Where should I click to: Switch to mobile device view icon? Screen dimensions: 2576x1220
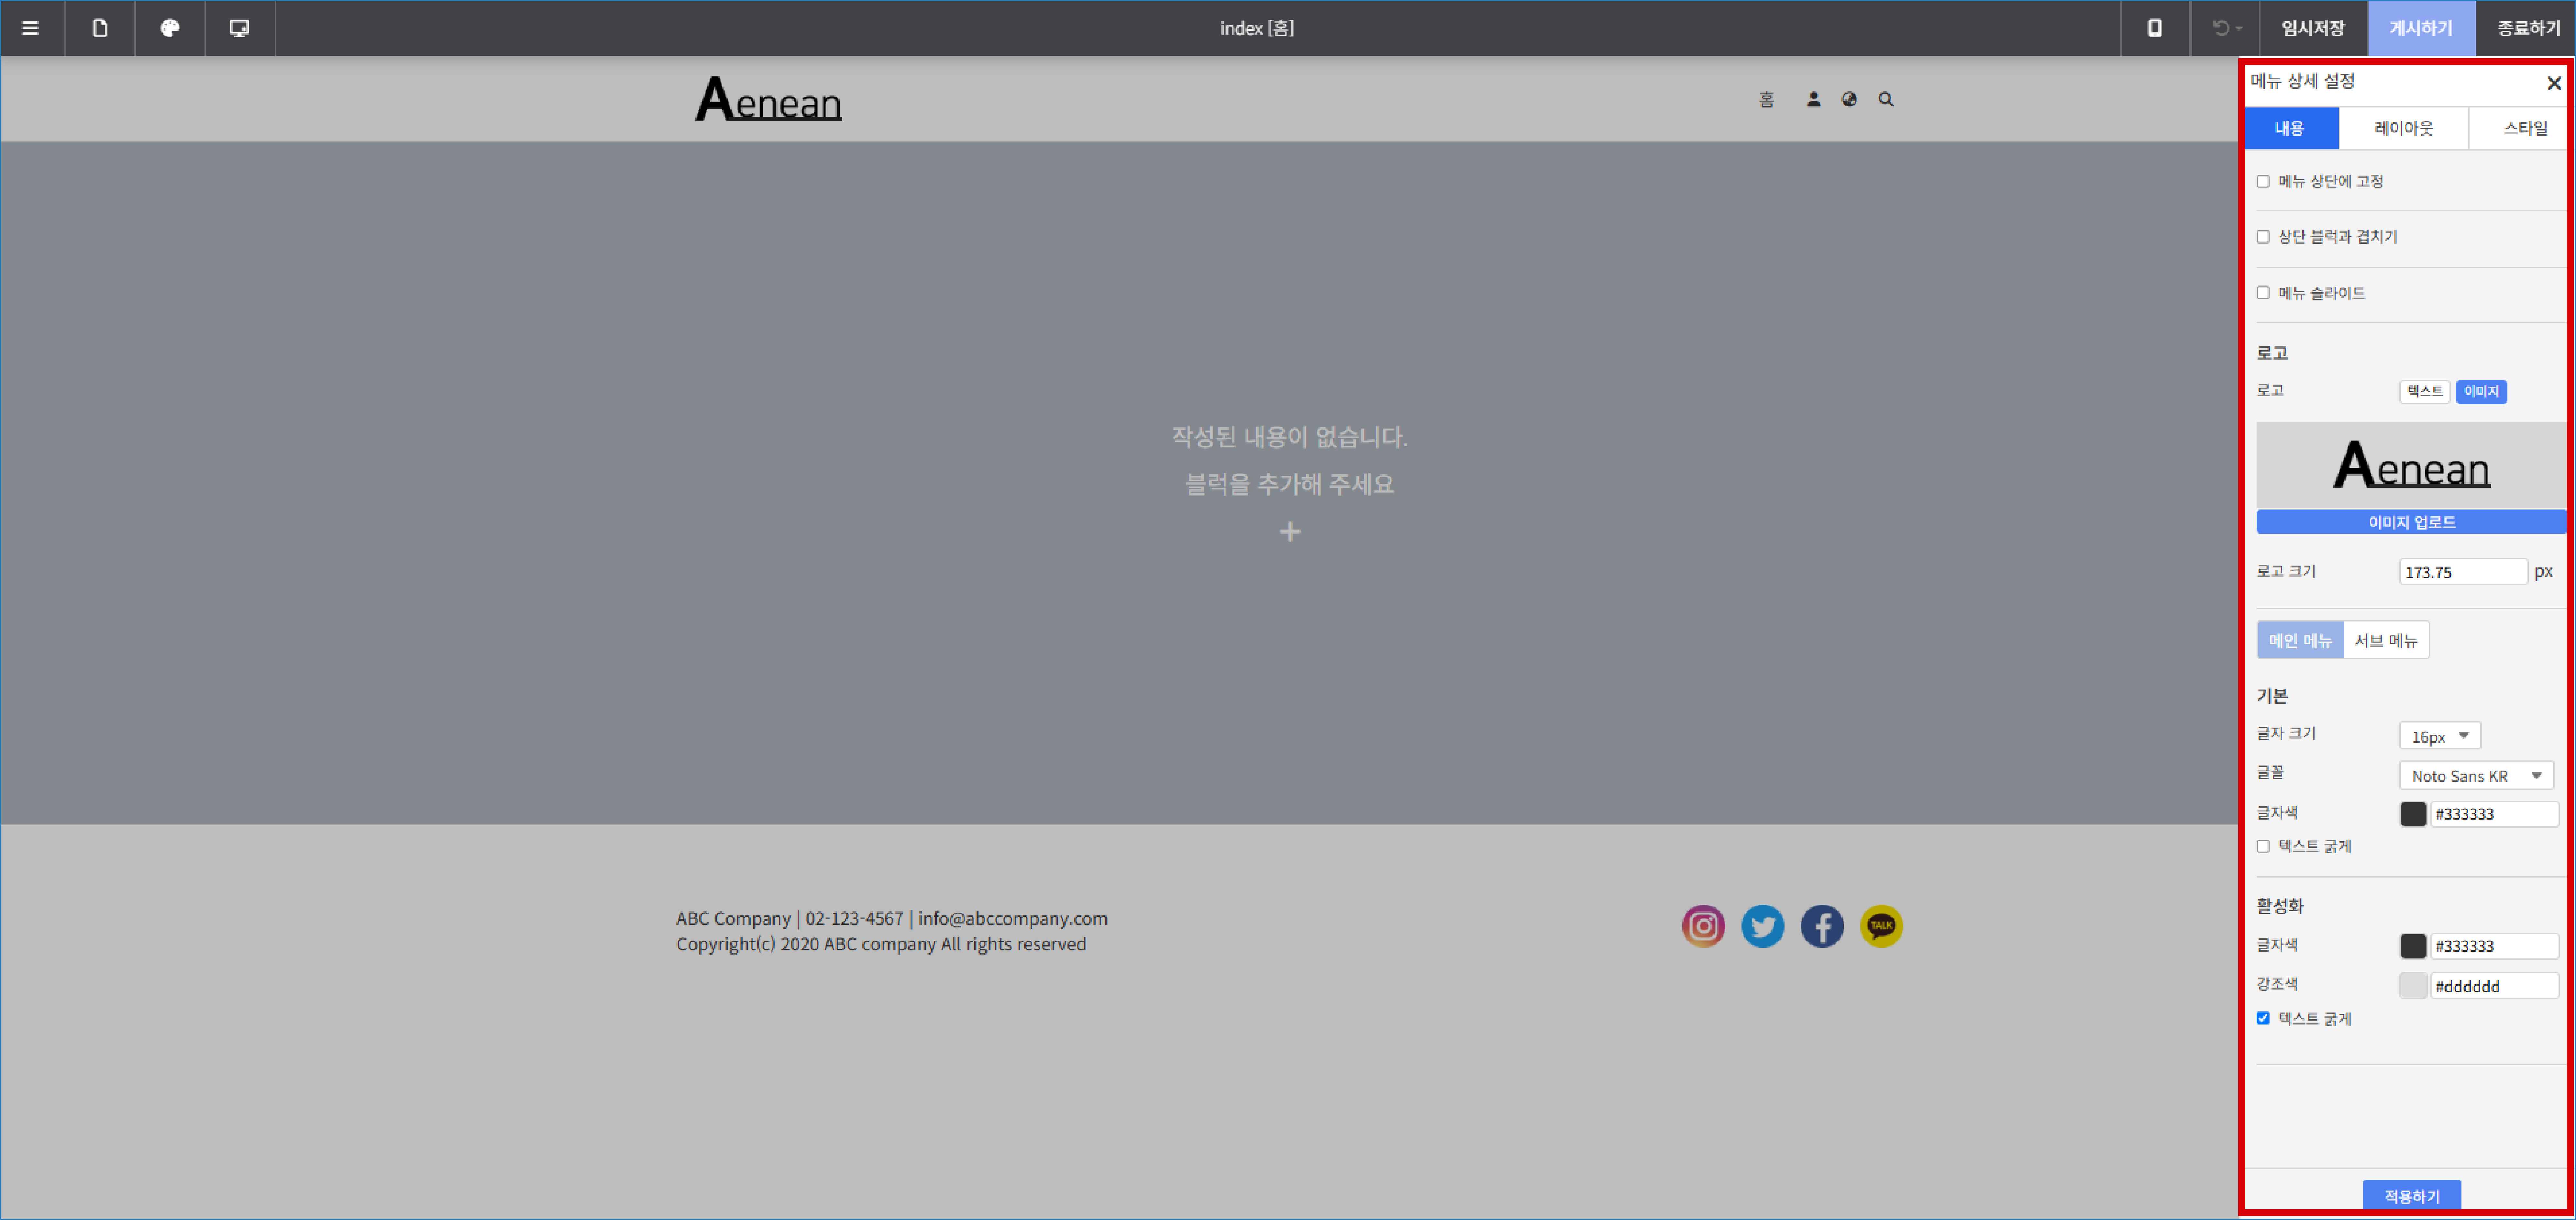point(2154,28)
